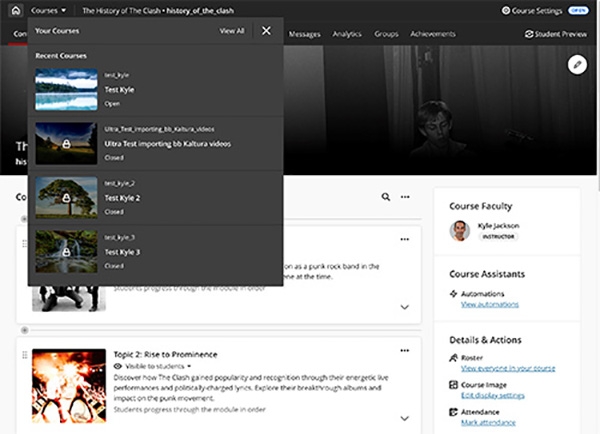This screenshot has width=600, height=434.
Task: Click the Student Preview icon
Action: point(529,34)
